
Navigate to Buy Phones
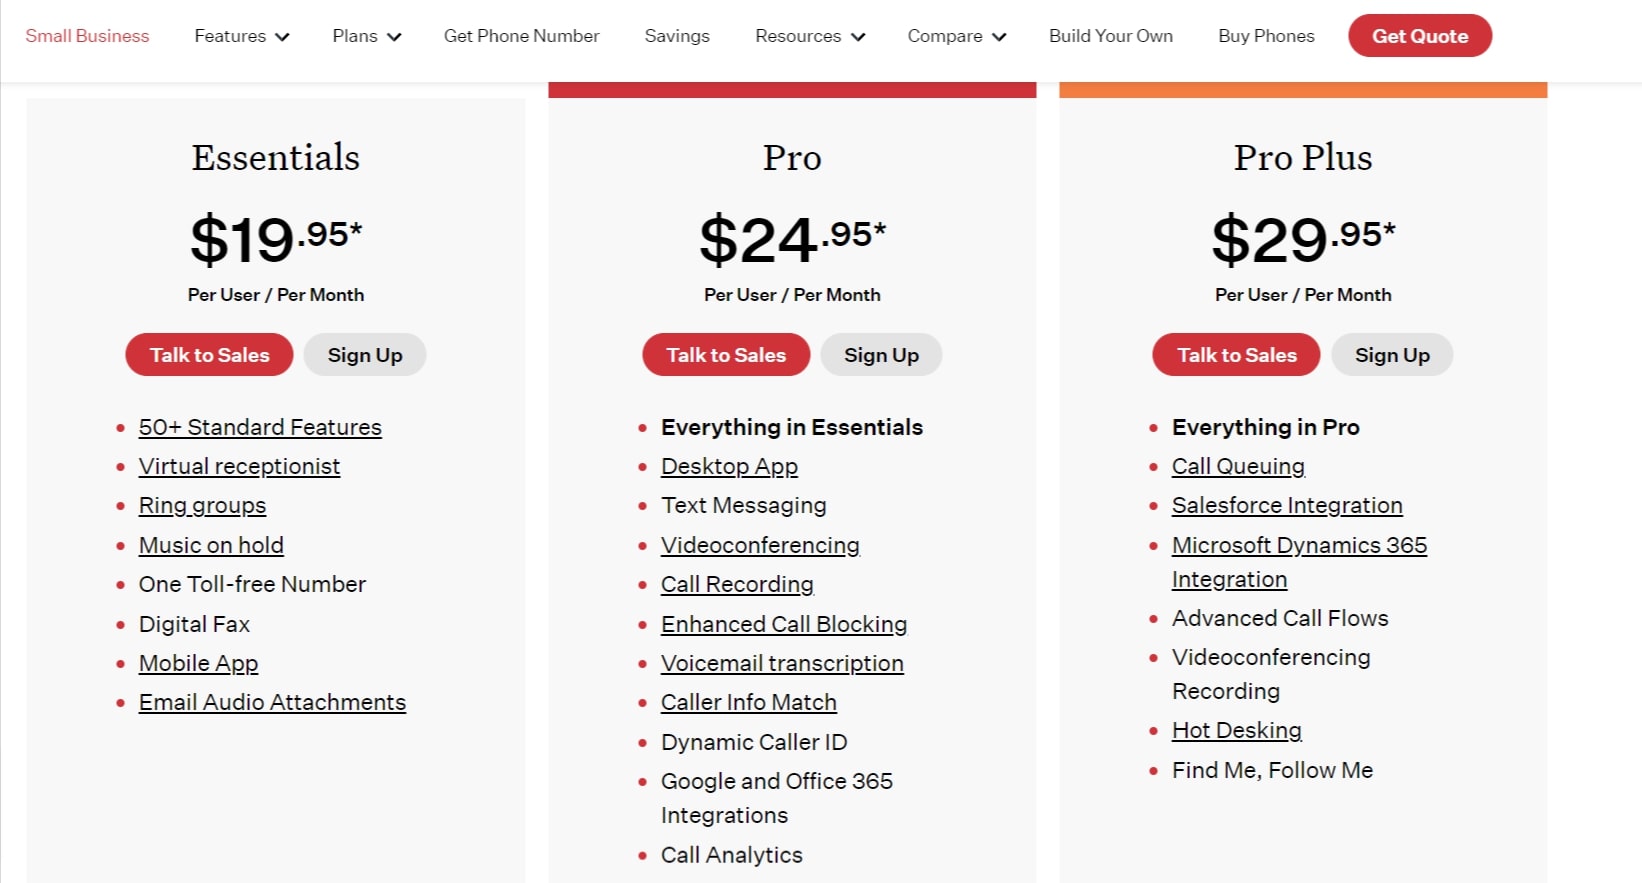(1266, 36)
